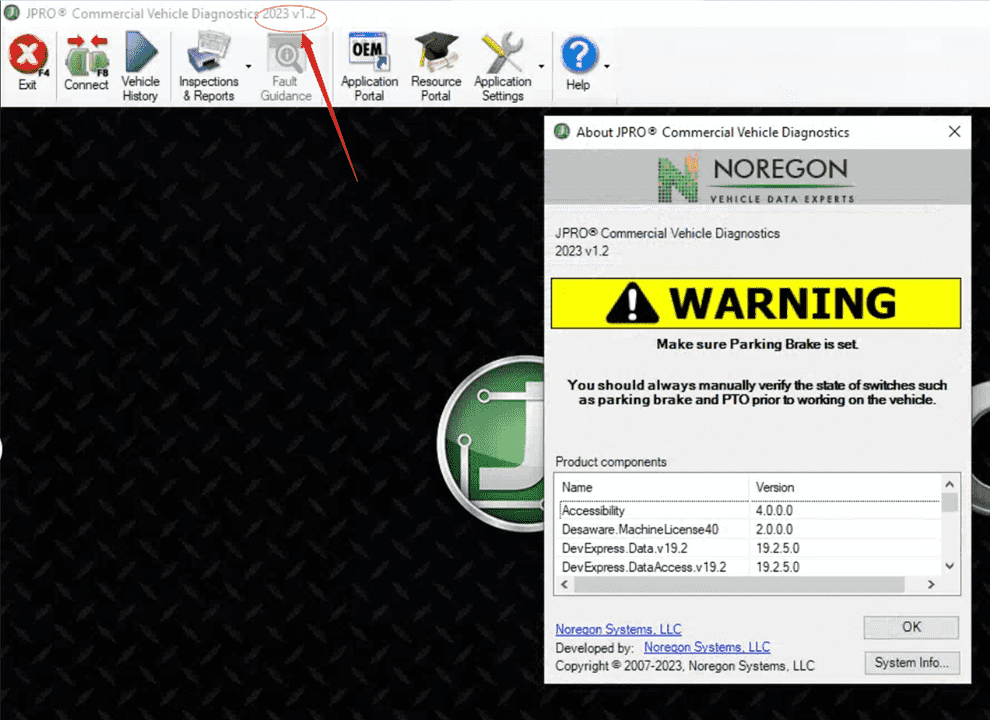Expand Inspections & Reports dropdown arrow
Screen dimensions: 990x720
[x=248, y=66]
